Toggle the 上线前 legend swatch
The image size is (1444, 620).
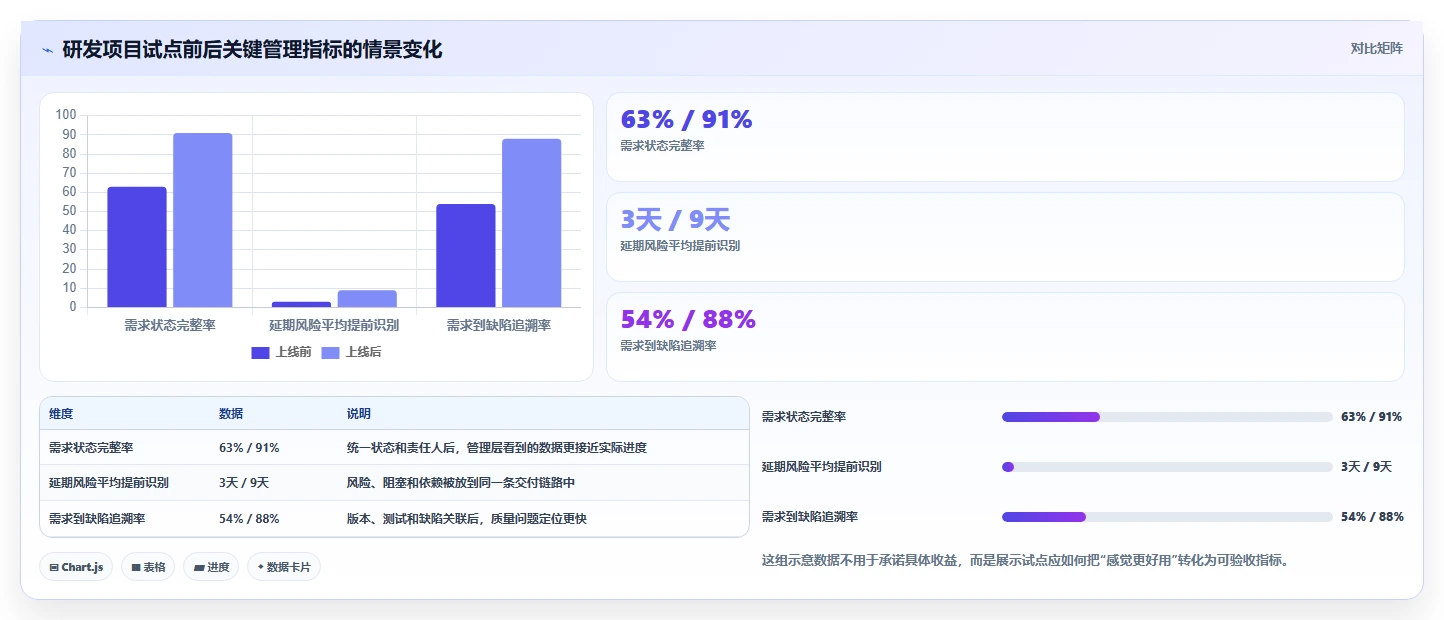click(260, 352)
